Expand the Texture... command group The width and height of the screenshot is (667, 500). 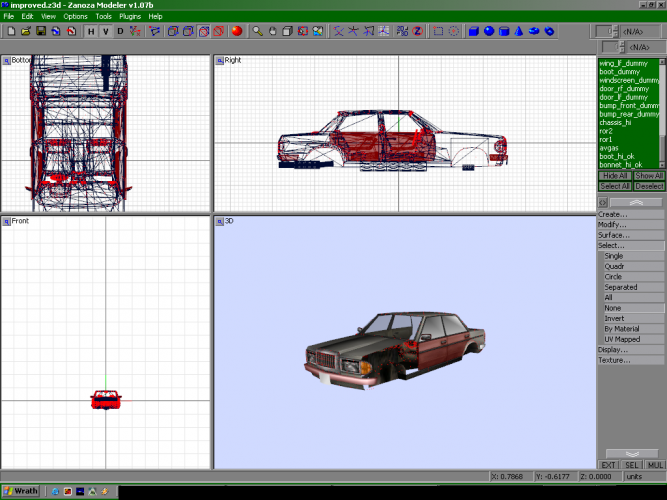614,360
